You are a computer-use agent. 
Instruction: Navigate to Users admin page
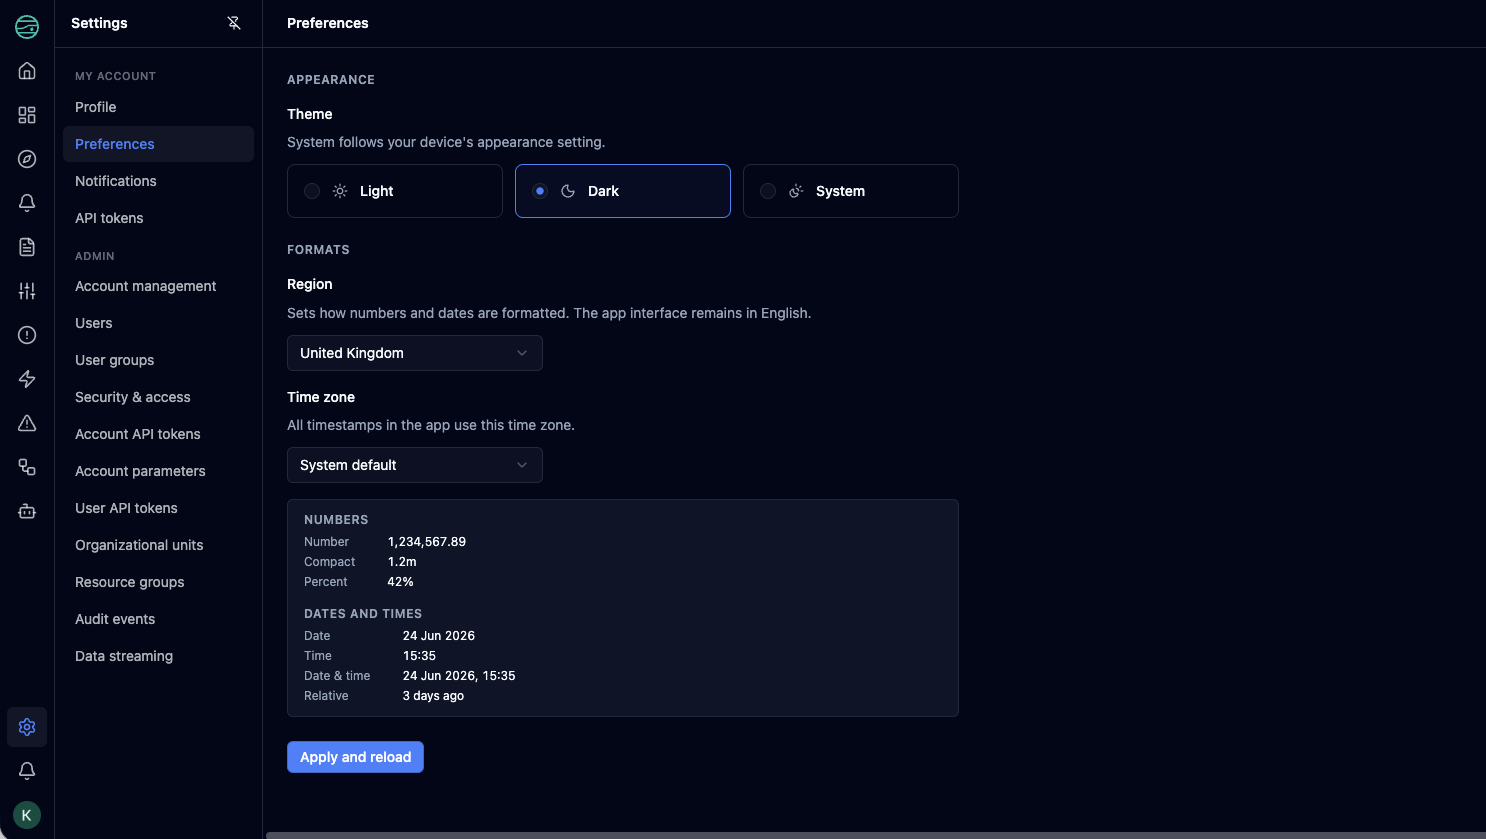(x=158, y=323)
